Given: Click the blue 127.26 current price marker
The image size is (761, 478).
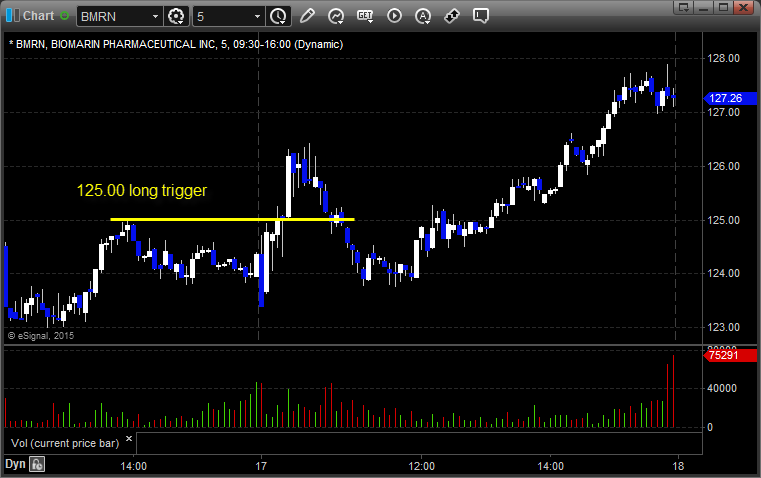Looking at the screenshot, I should pos(730,99).
